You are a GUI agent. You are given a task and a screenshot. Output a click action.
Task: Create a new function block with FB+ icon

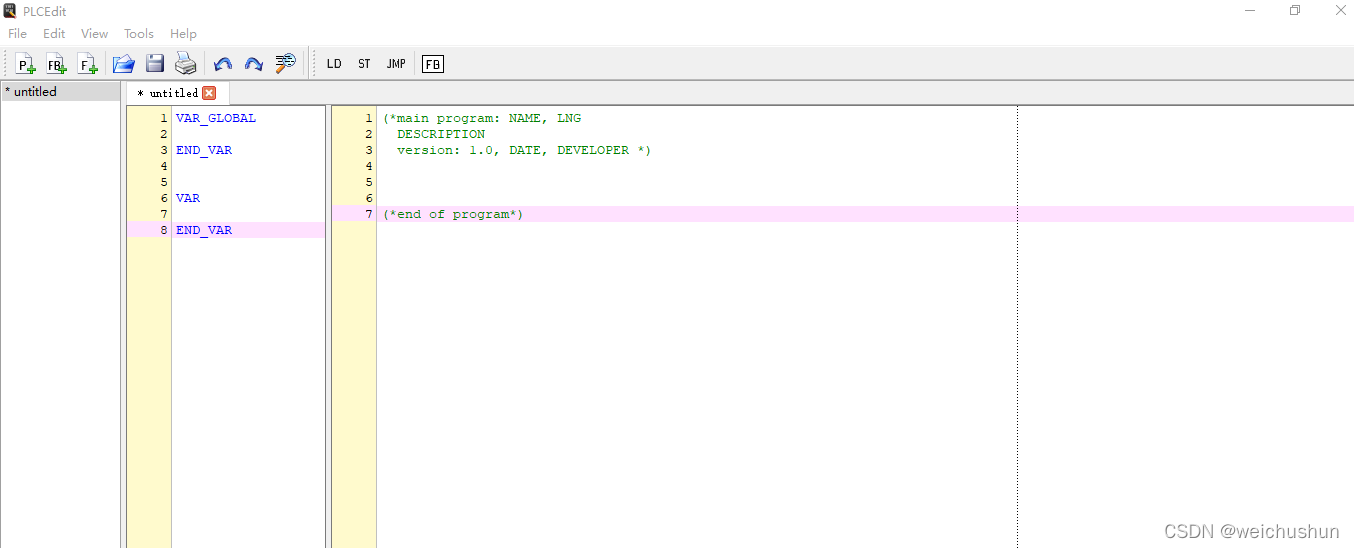(56, 64)
